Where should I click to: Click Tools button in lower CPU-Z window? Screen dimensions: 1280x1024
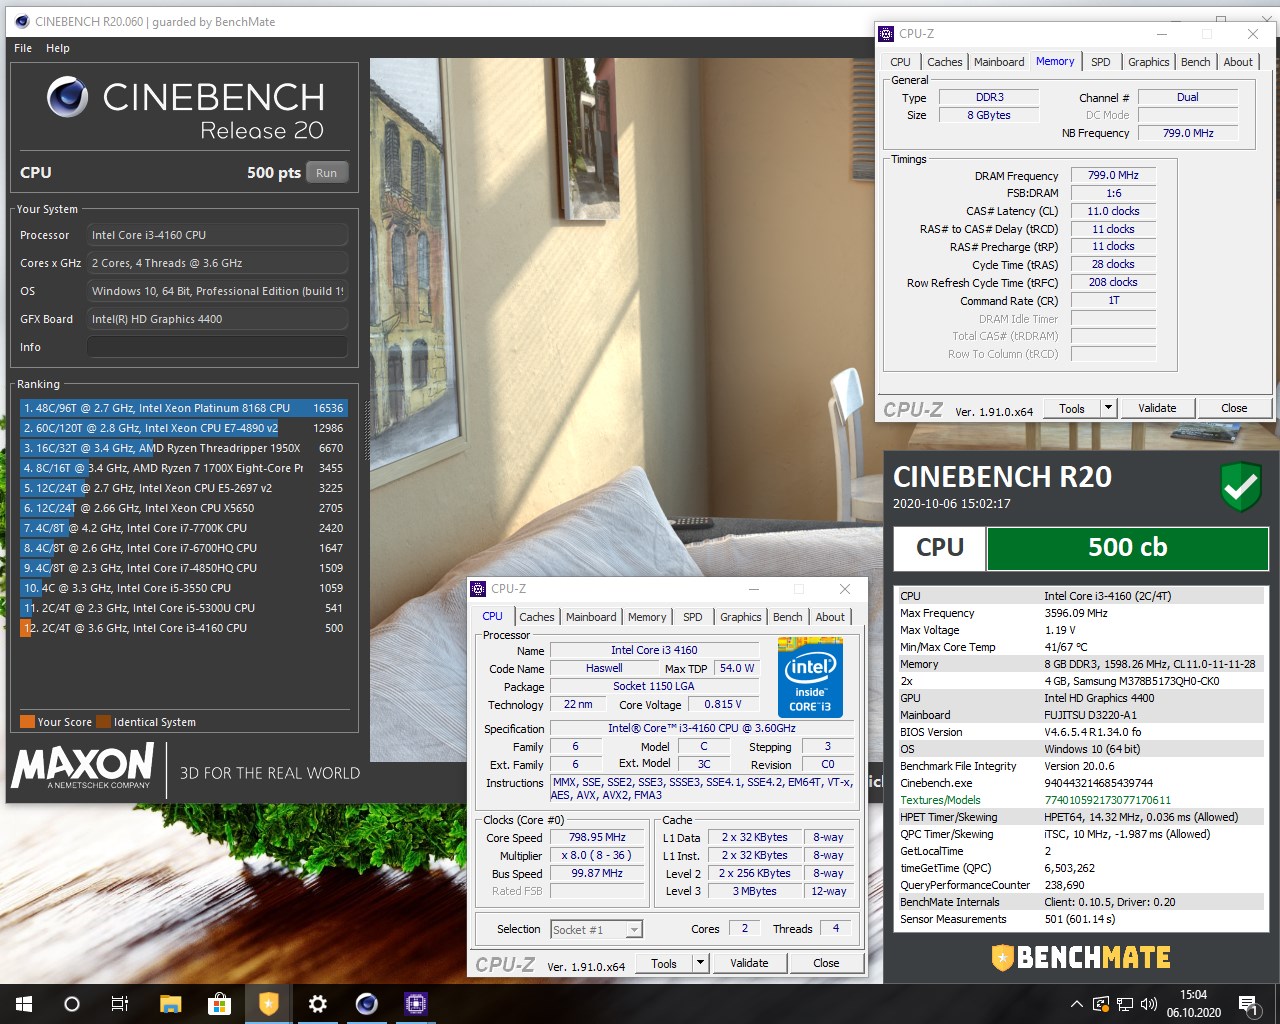664,963
